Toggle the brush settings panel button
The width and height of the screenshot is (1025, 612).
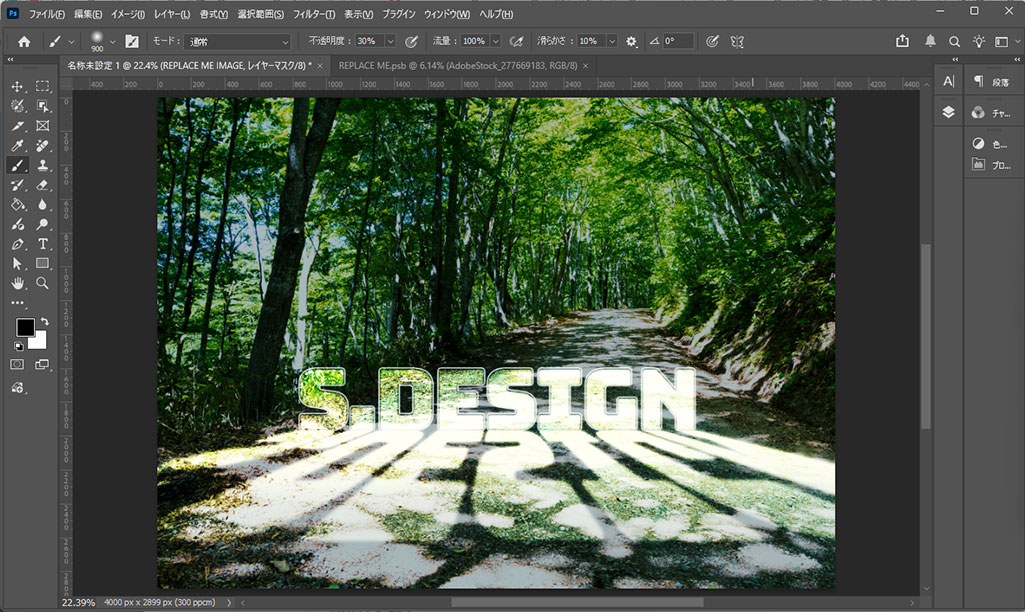tap(131, 41)
